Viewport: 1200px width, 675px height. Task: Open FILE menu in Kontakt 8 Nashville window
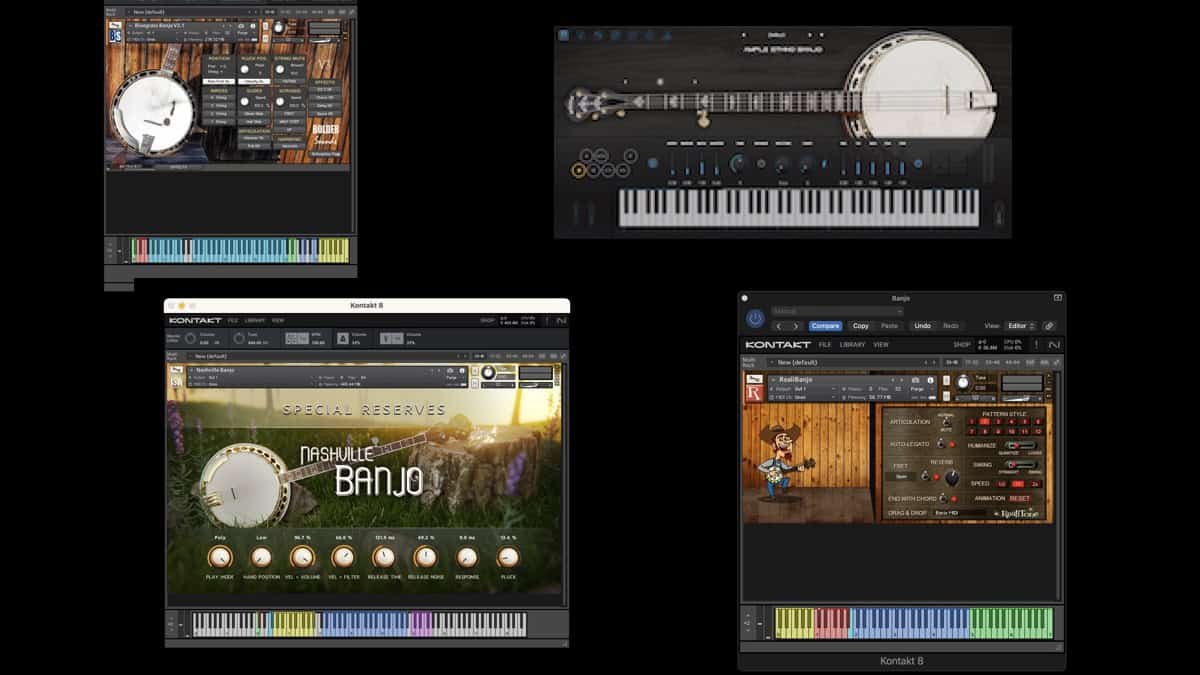click(x=232, y=320)
